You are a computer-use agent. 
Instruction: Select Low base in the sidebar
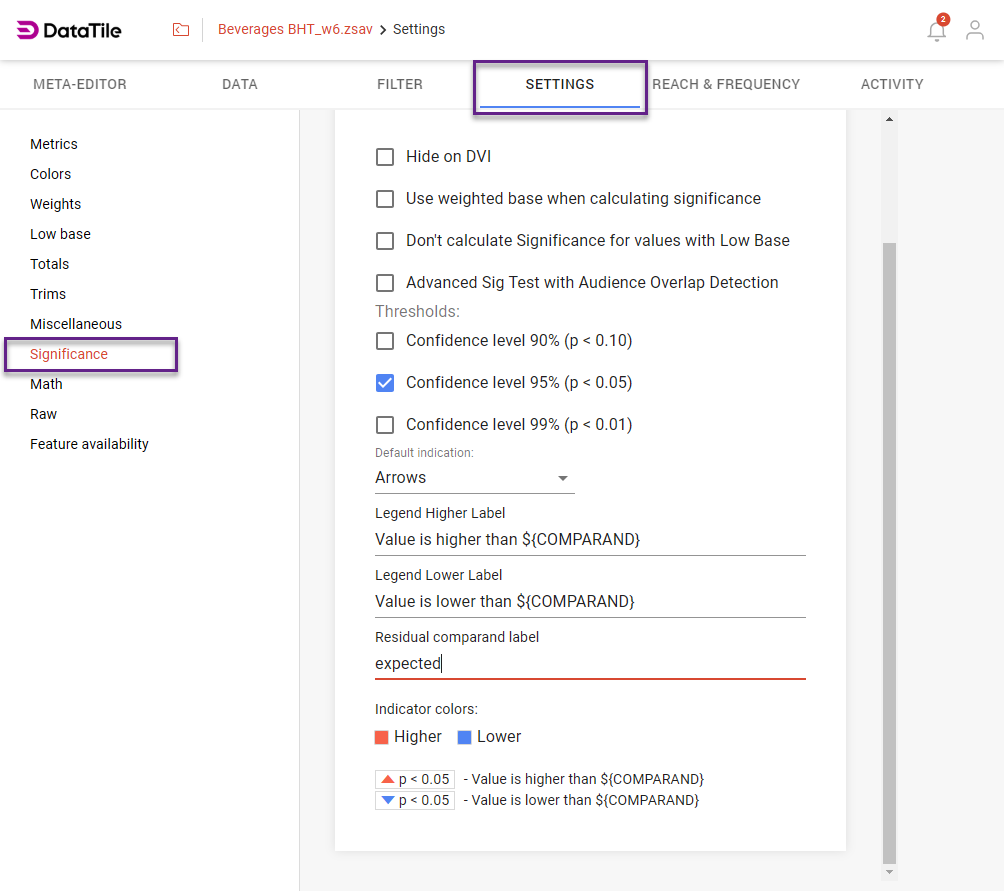[x=60, y=234]
